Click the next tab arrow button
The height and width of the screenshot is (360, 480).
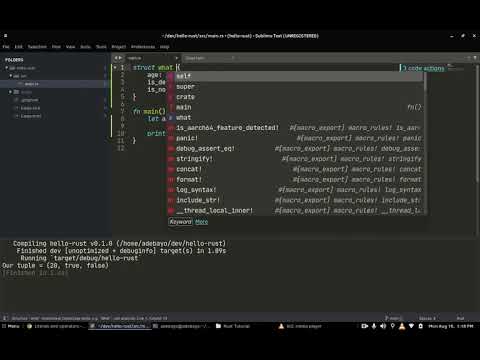[120, 58]
